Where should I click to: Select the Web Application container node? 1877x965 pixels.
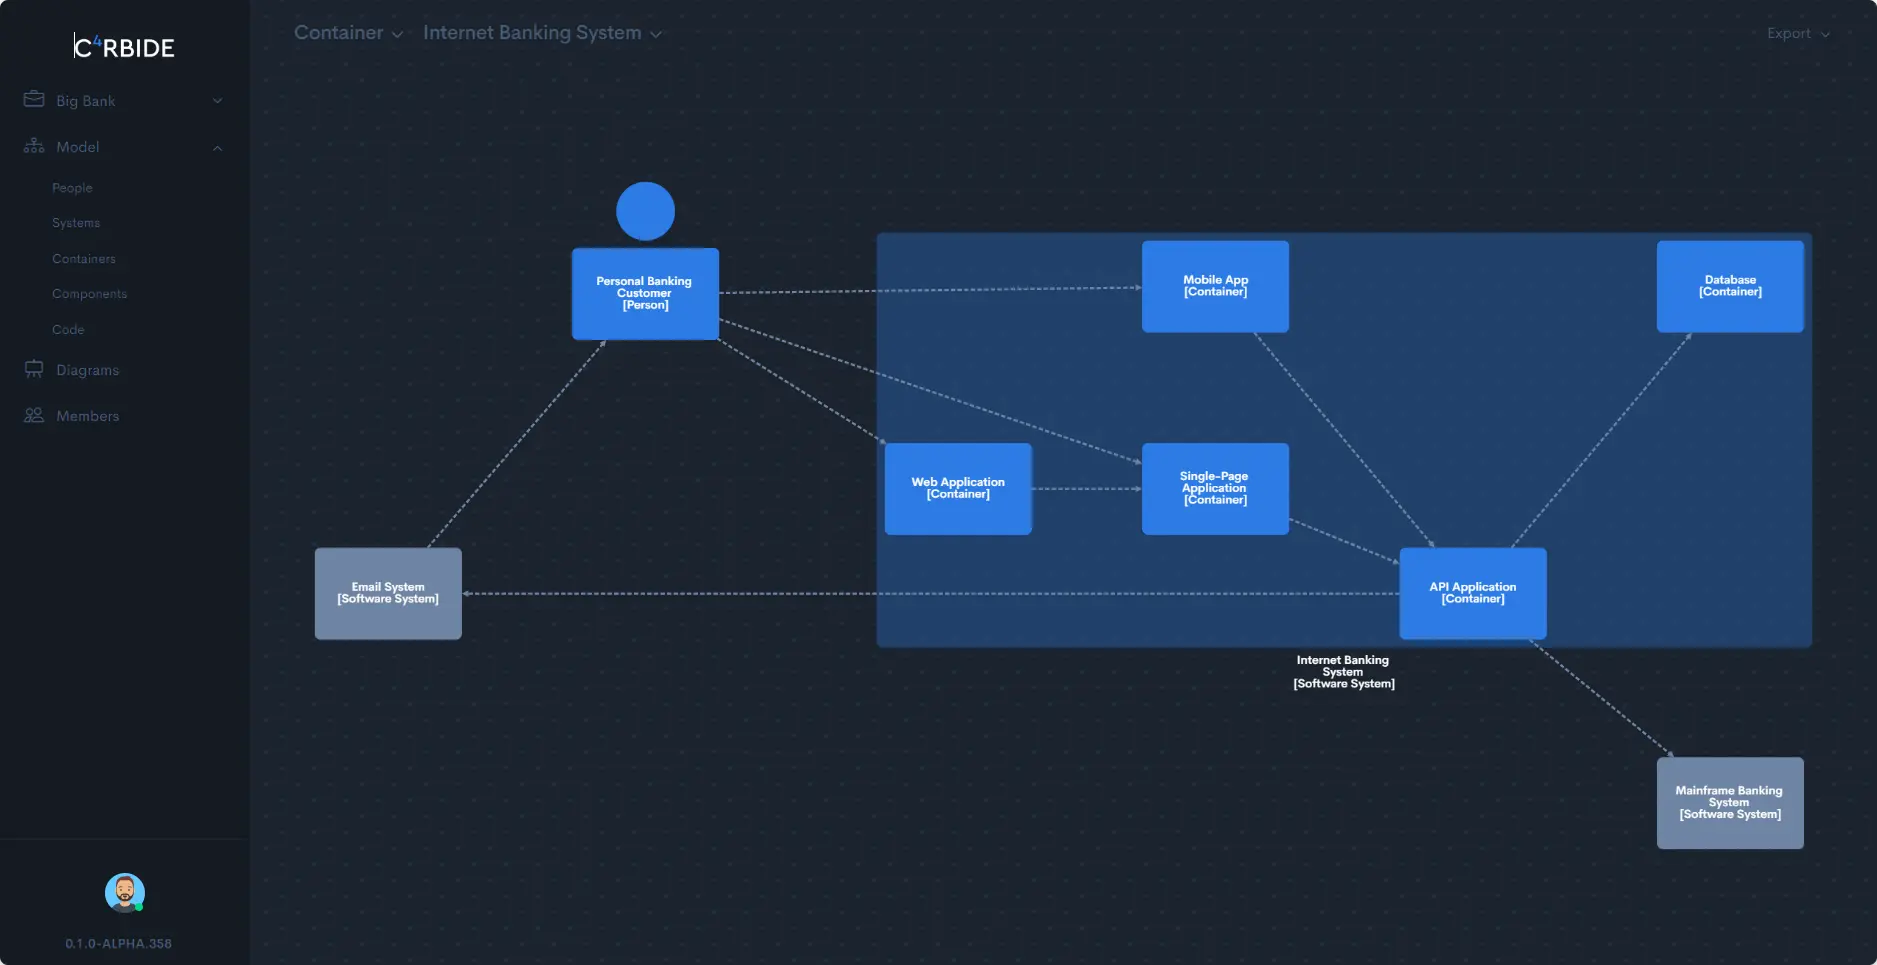[x=958, y=489]
